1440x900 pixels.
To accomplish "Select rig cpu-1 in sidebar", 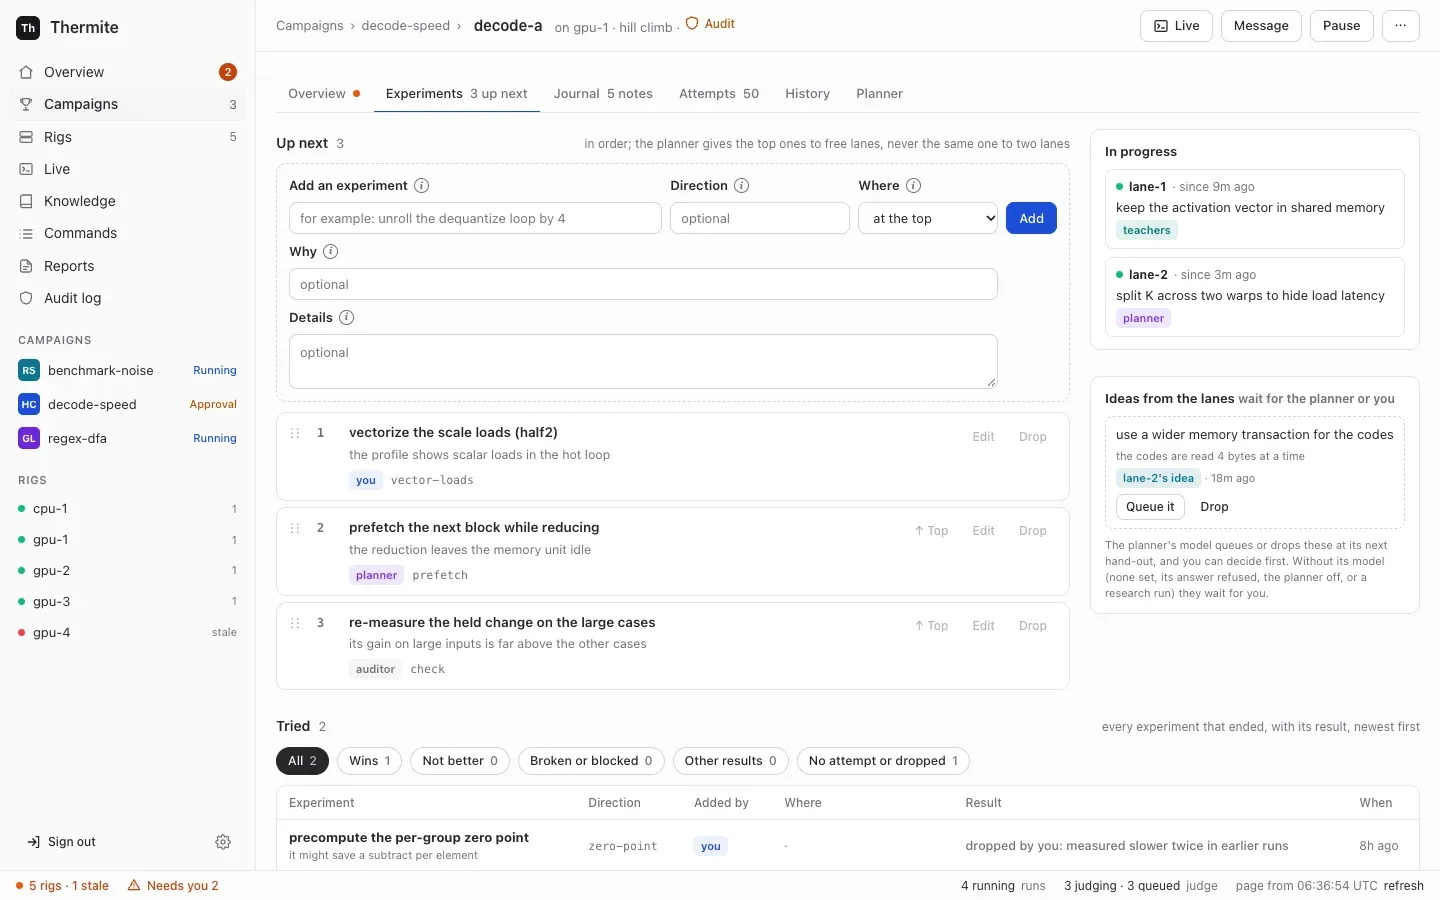I will point(127,509).
